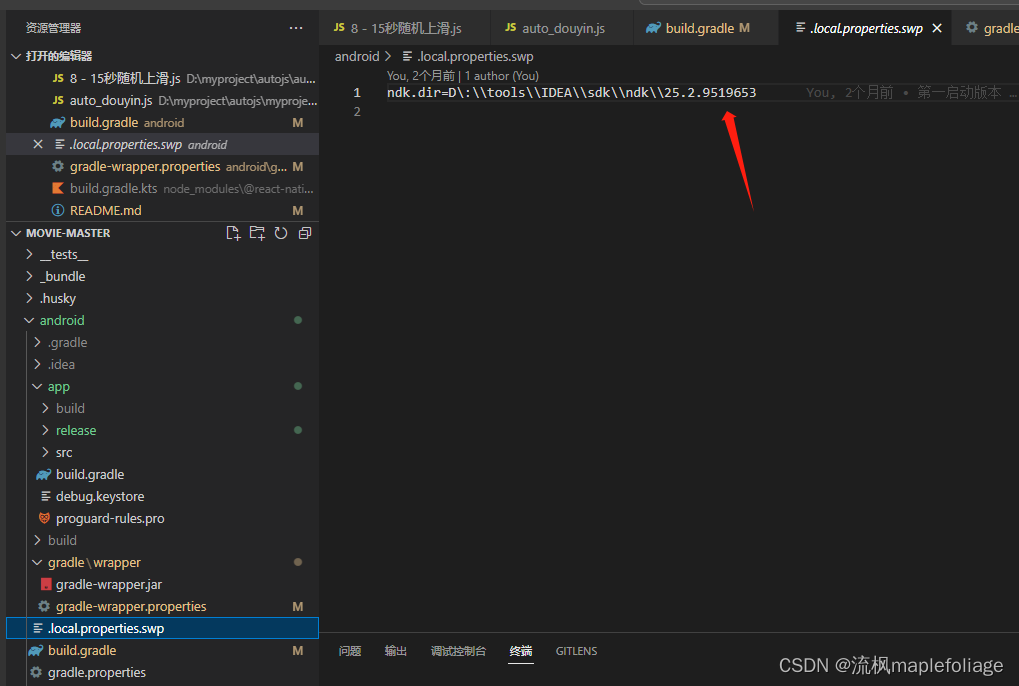The height and width of the screenshot is (686, 1019).
Task: Click the JS icon on auto_douyin.js tab
Action: coord(511,28)
